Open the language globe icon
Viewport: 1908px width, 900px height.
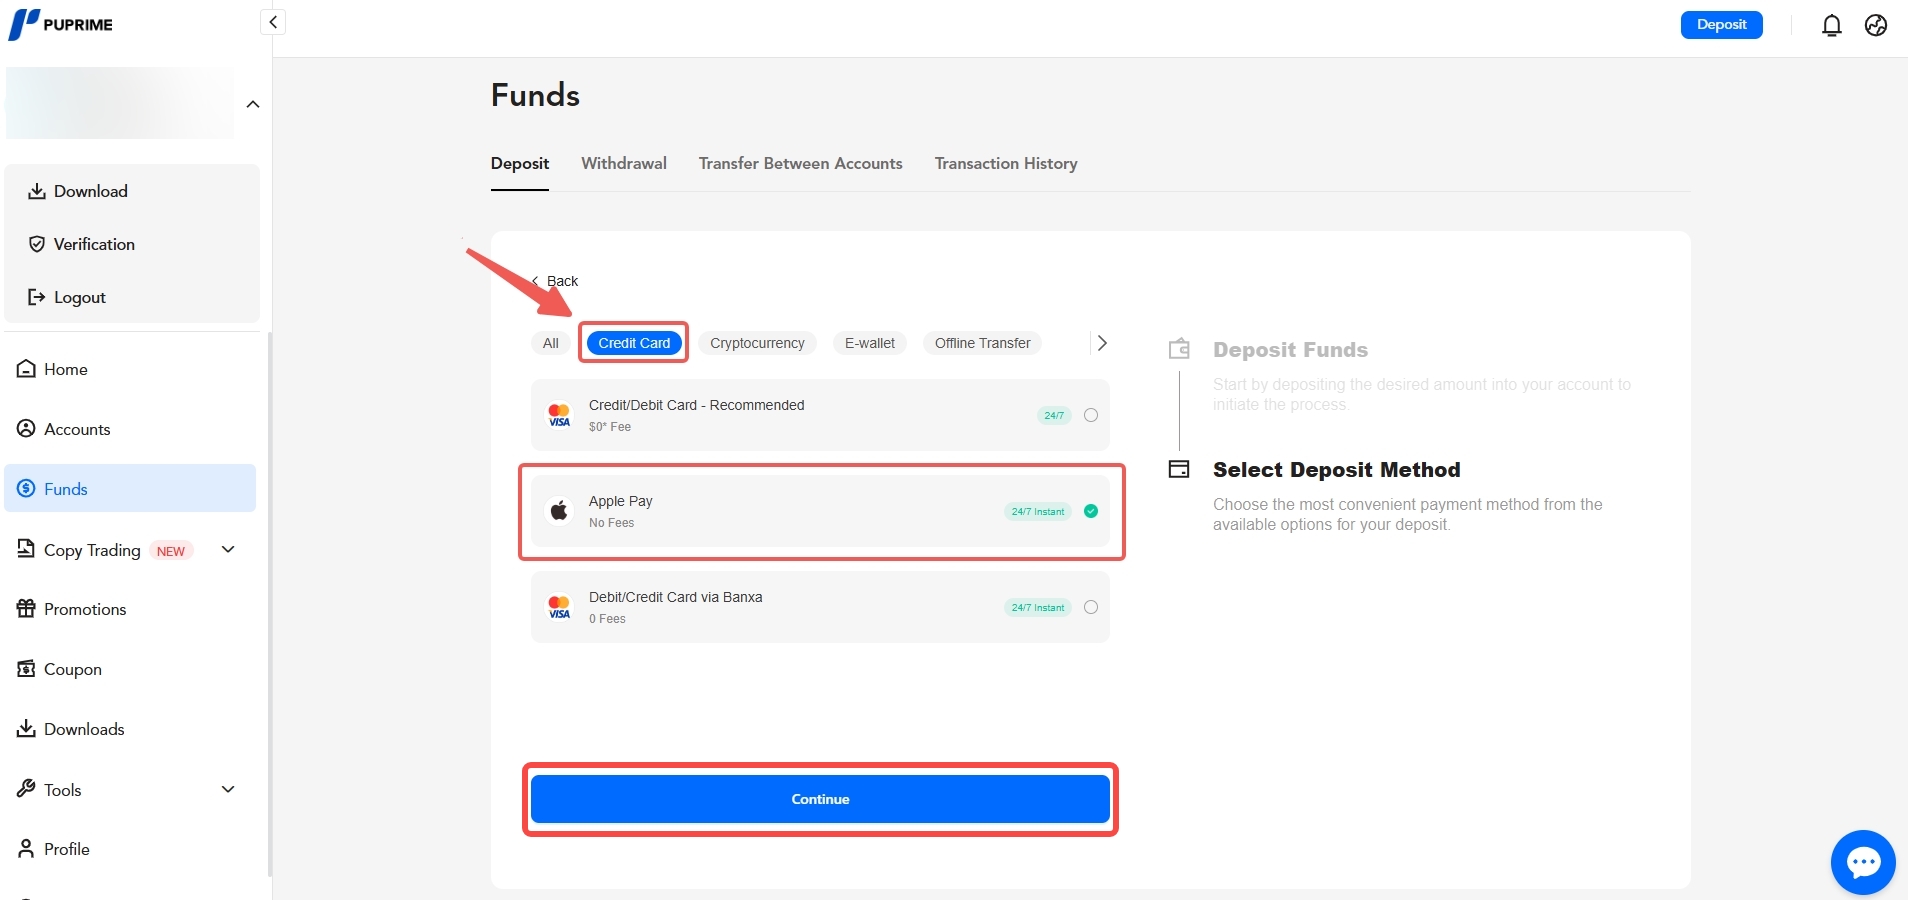point(1875,26)
